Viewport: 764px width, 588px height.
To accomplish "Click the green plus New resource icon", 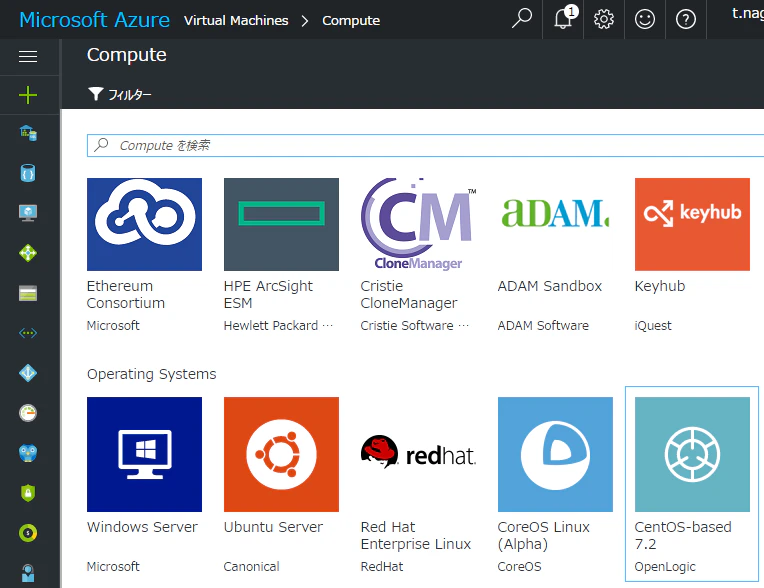I will (x=28, y=95).
